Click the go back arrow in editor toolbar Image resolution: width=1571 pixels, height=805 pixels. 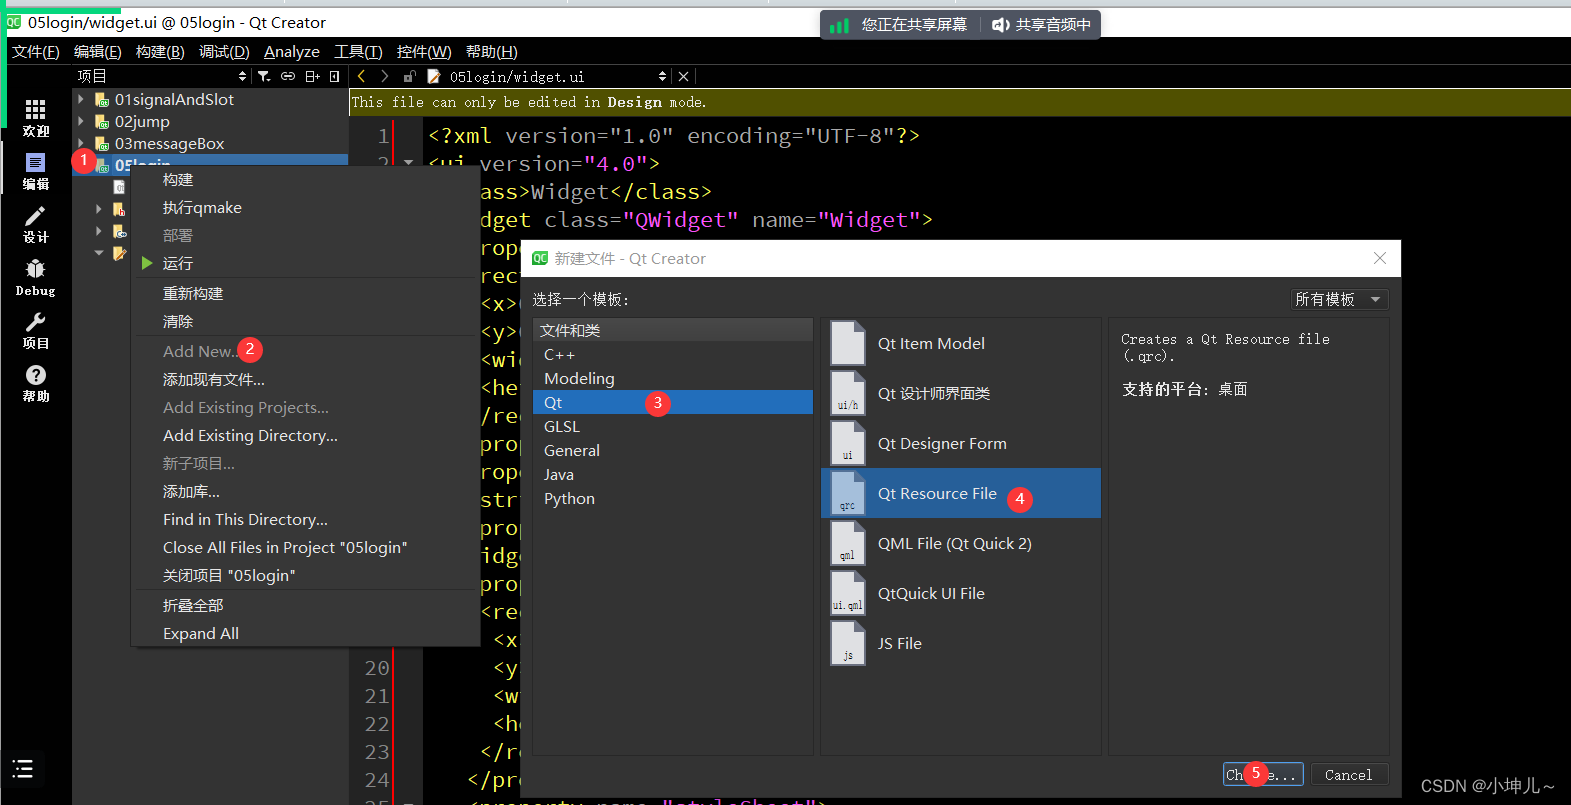pyautogui.click(x=361, y=76)
